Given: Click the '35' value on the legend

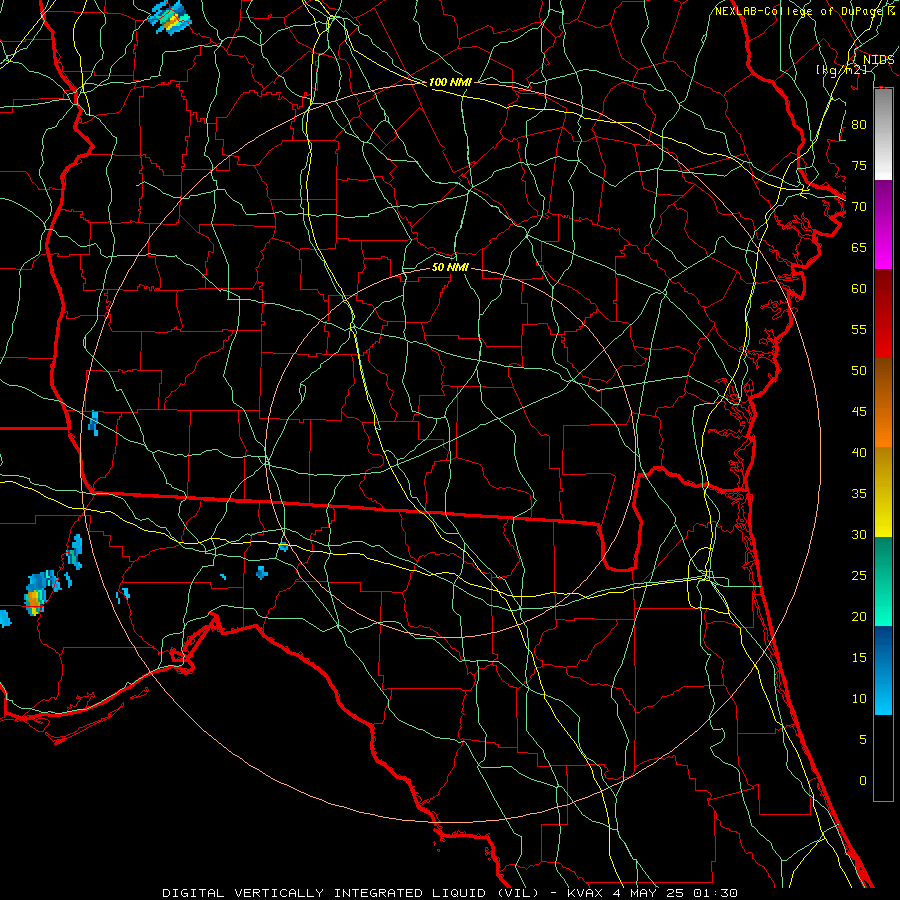Looking at the screenshot, I should [859, 494].
